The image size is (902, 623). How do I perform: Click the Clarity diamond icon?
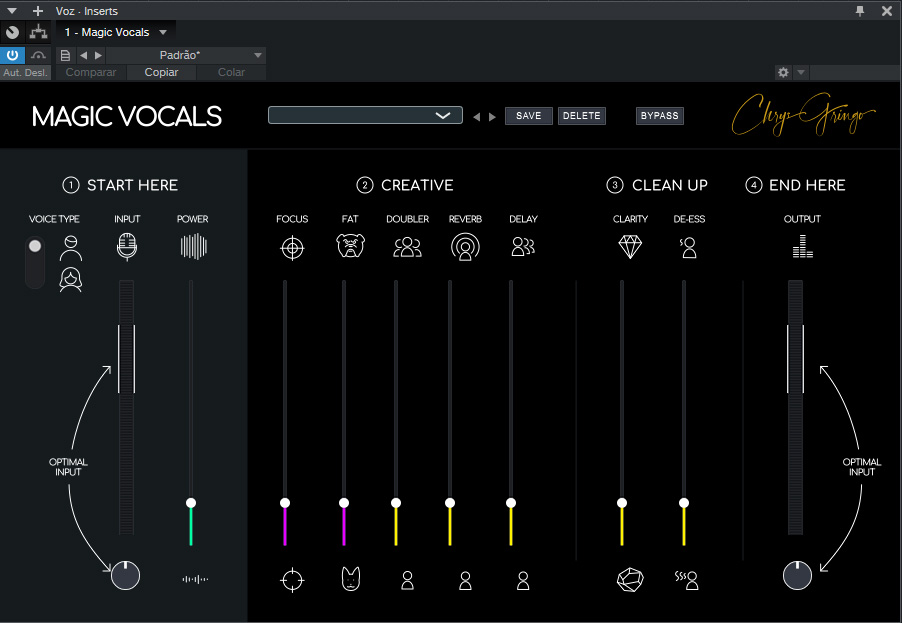pos(630,247)
